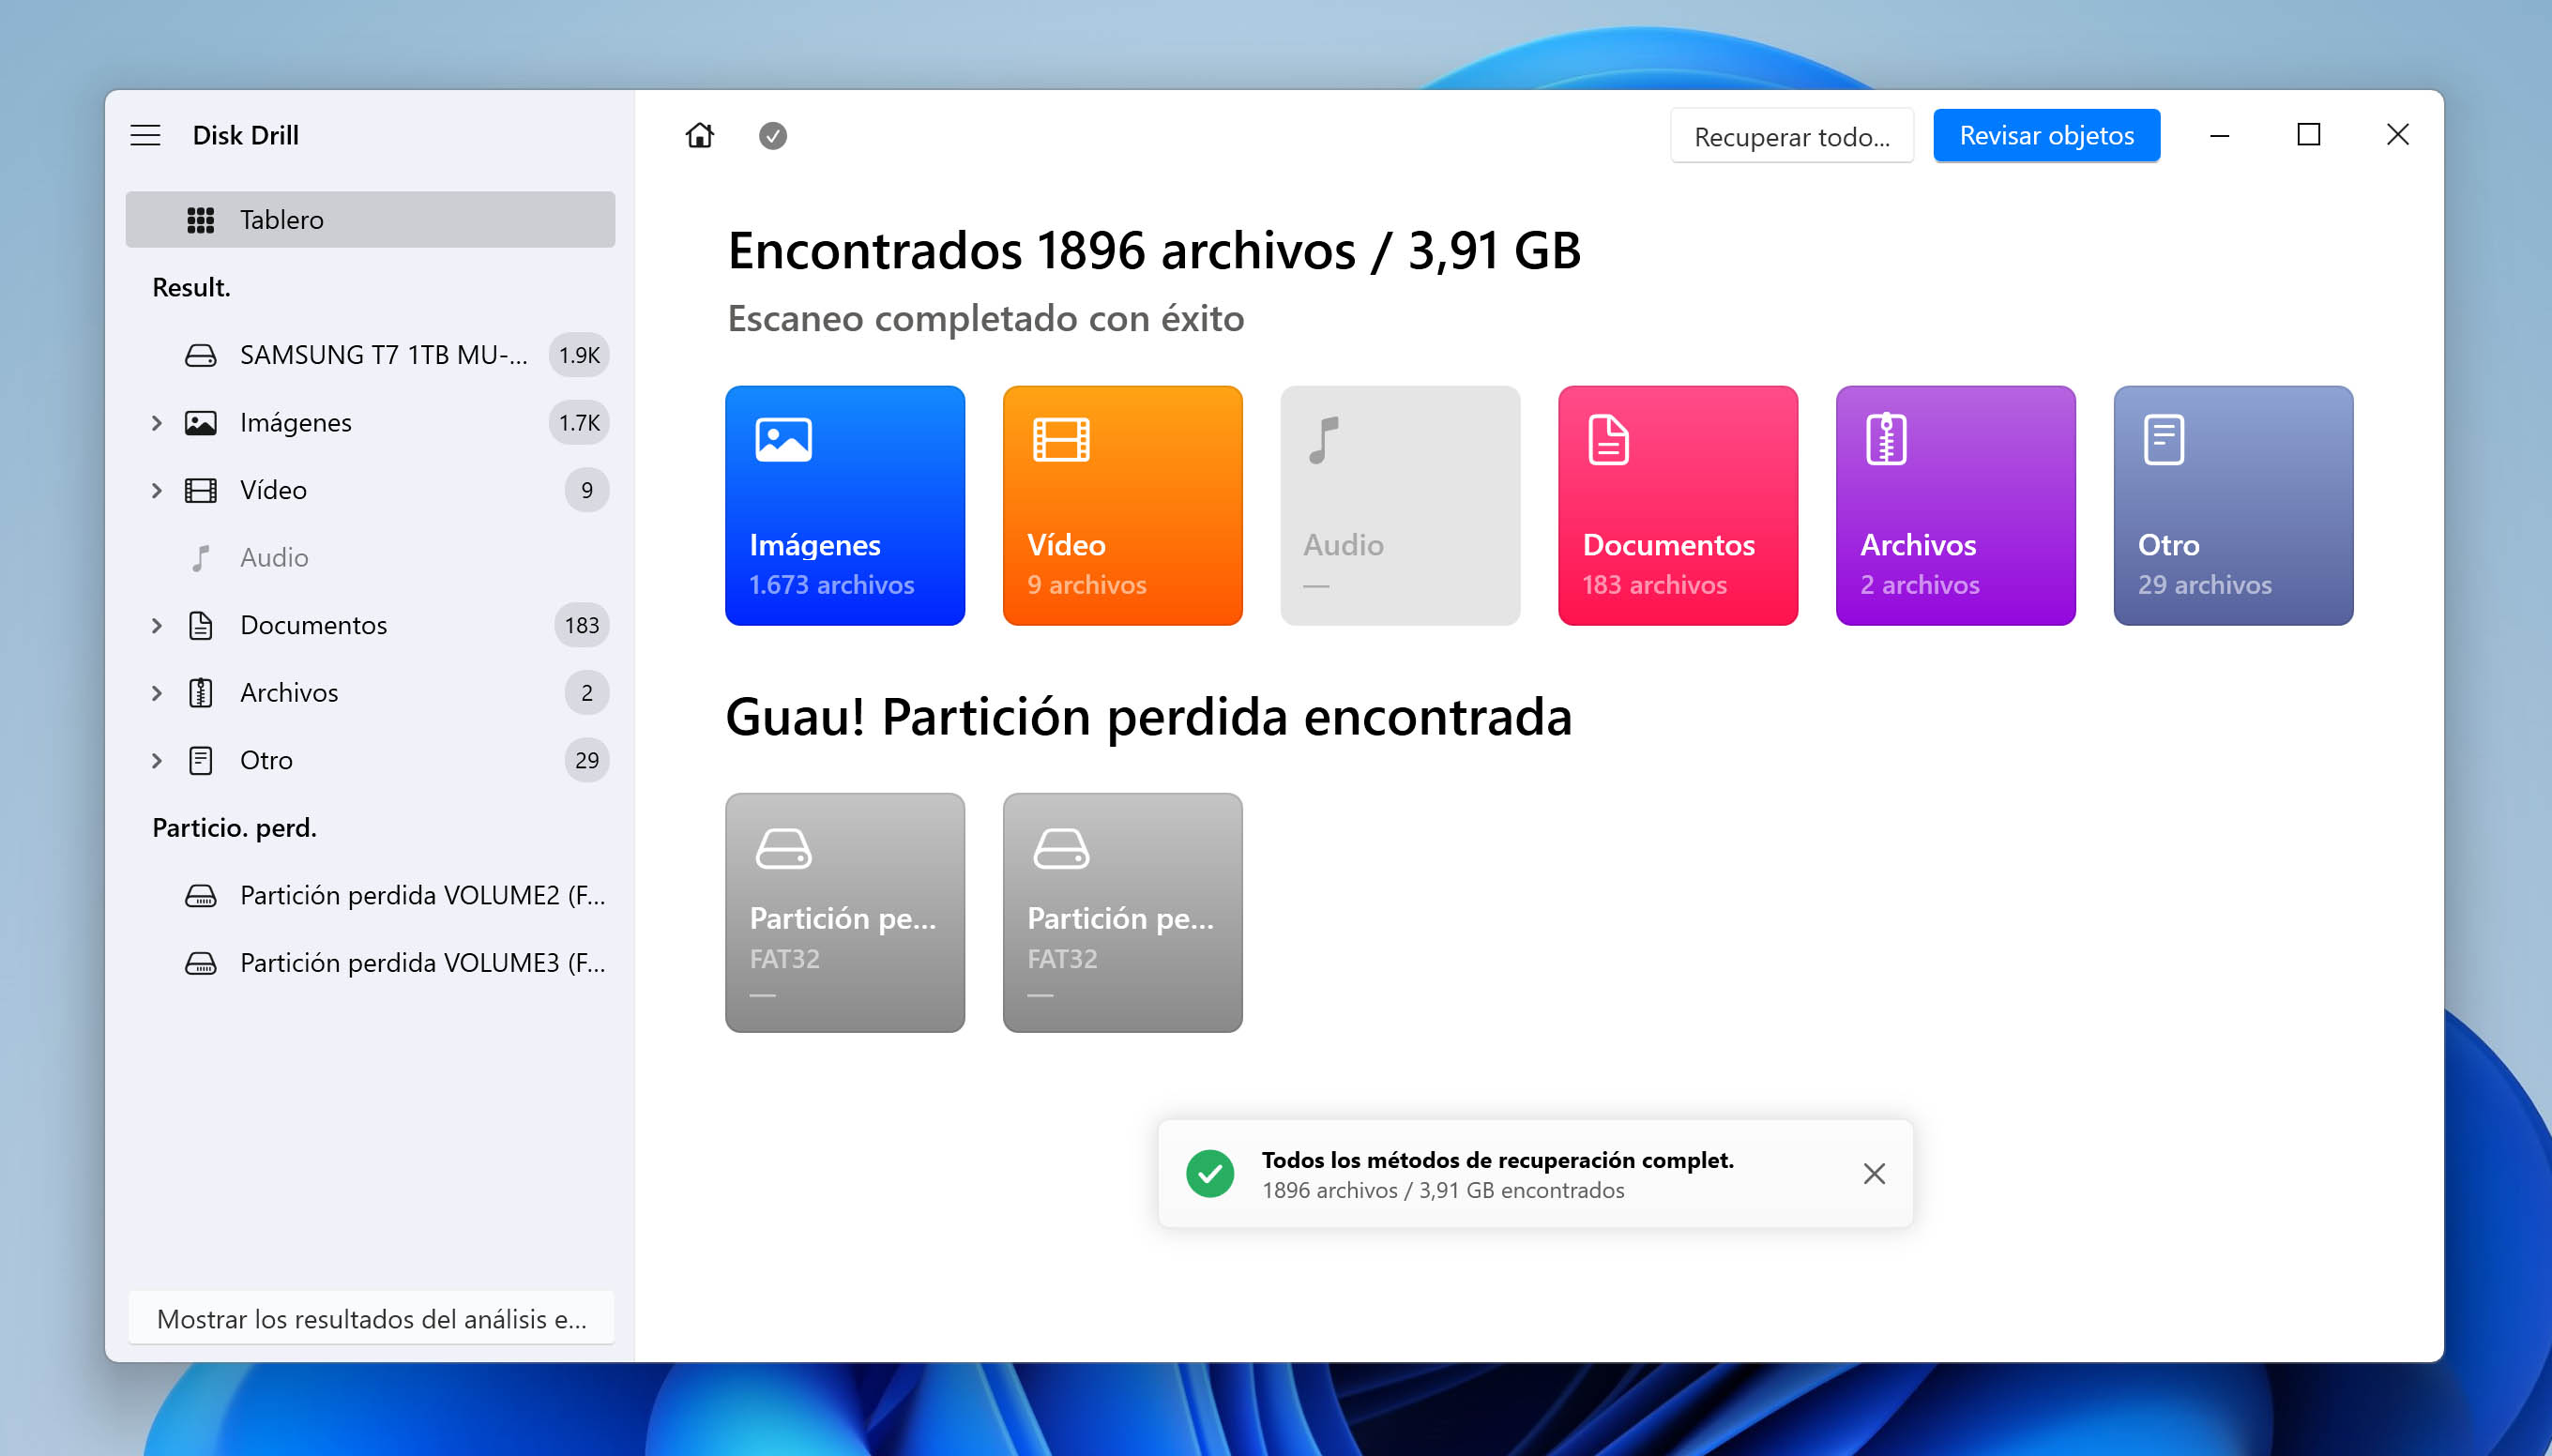Click the VOLUME2 lost partition drive icon
The width and height of the screenshot is (2552, 1456).
coord(201,896)
